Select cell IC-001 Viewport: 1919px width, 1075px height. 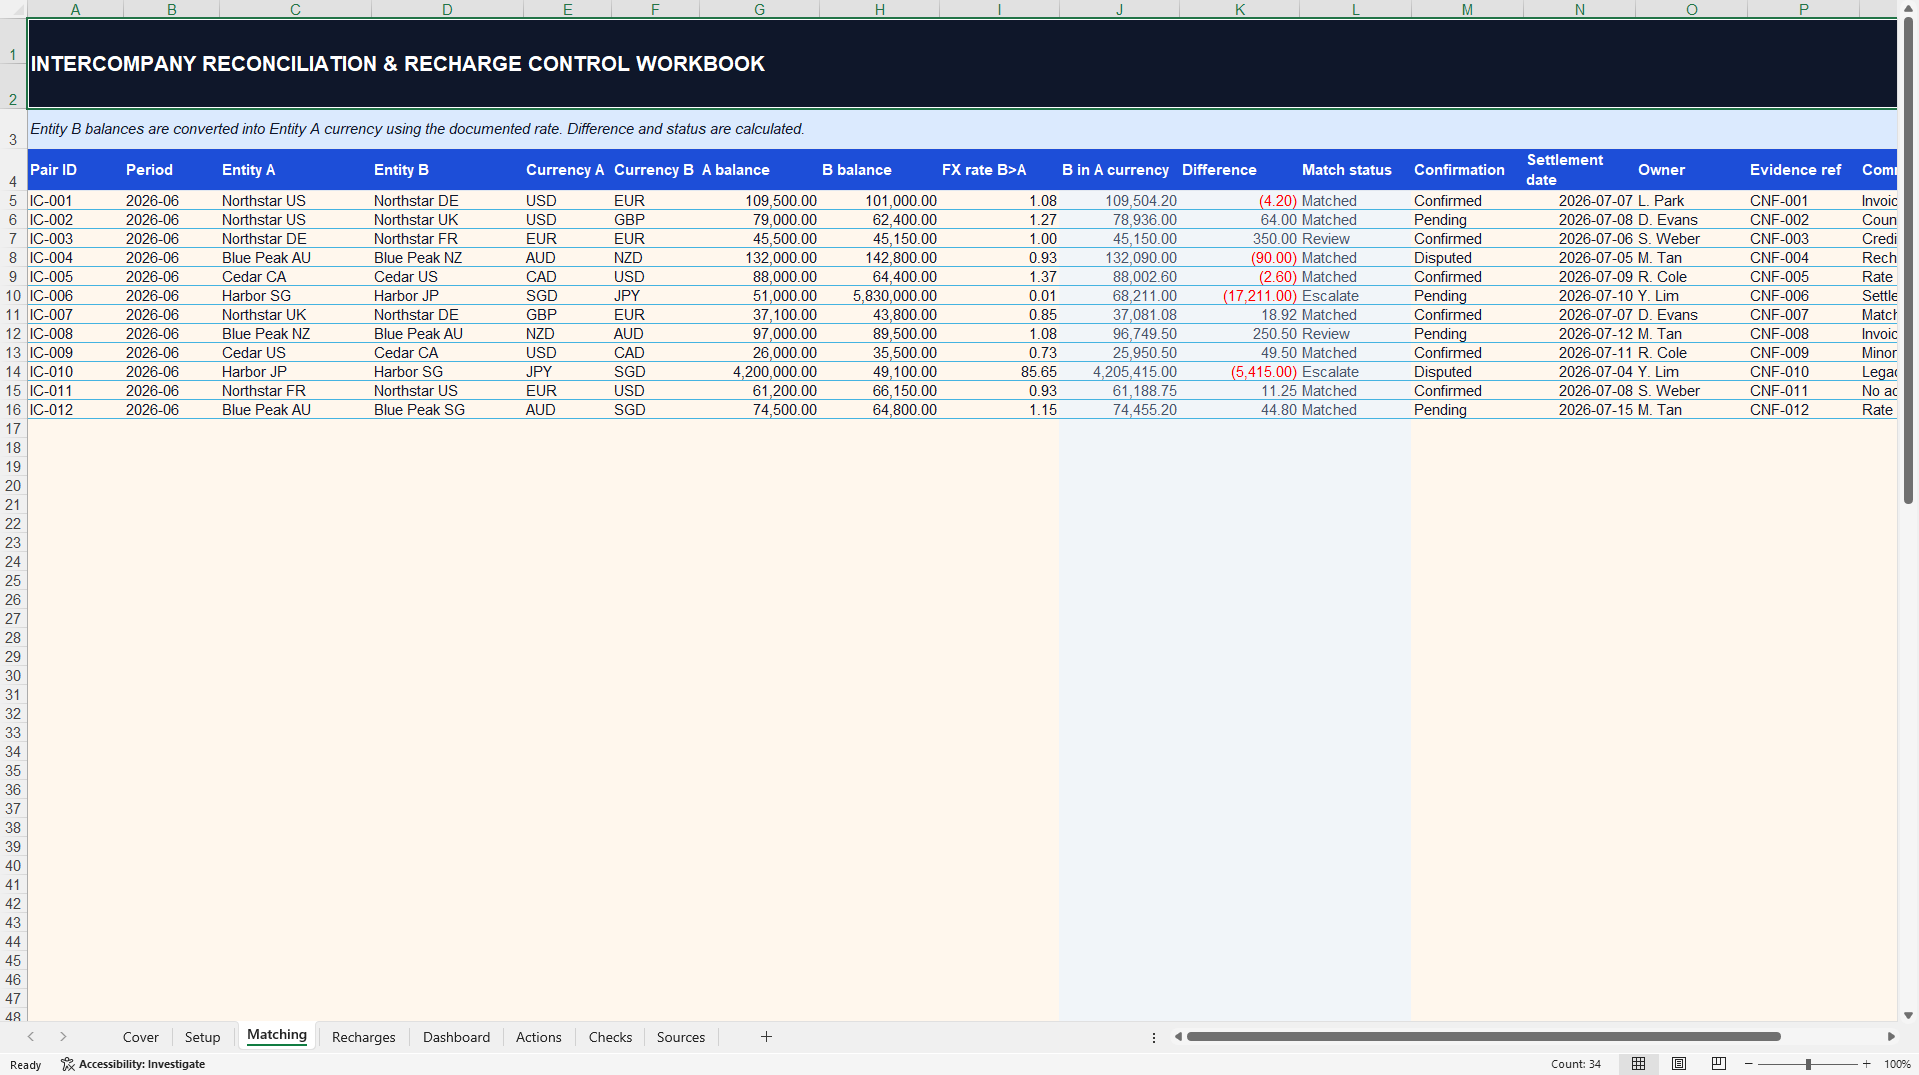75,201
